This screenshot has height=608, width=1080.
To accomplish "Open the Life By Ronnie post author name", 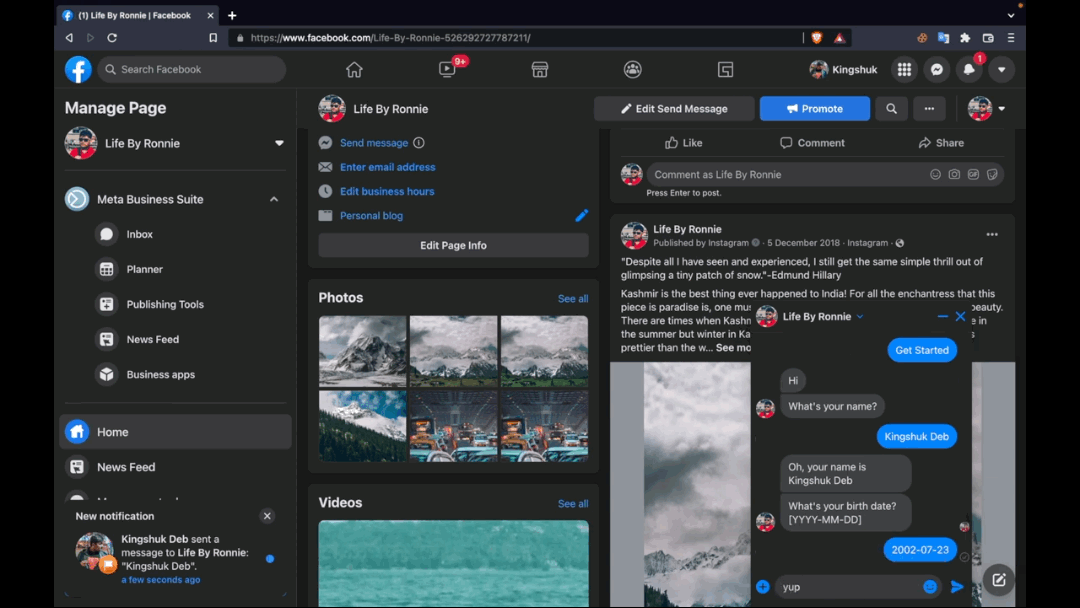I will (x=687, y=229).
